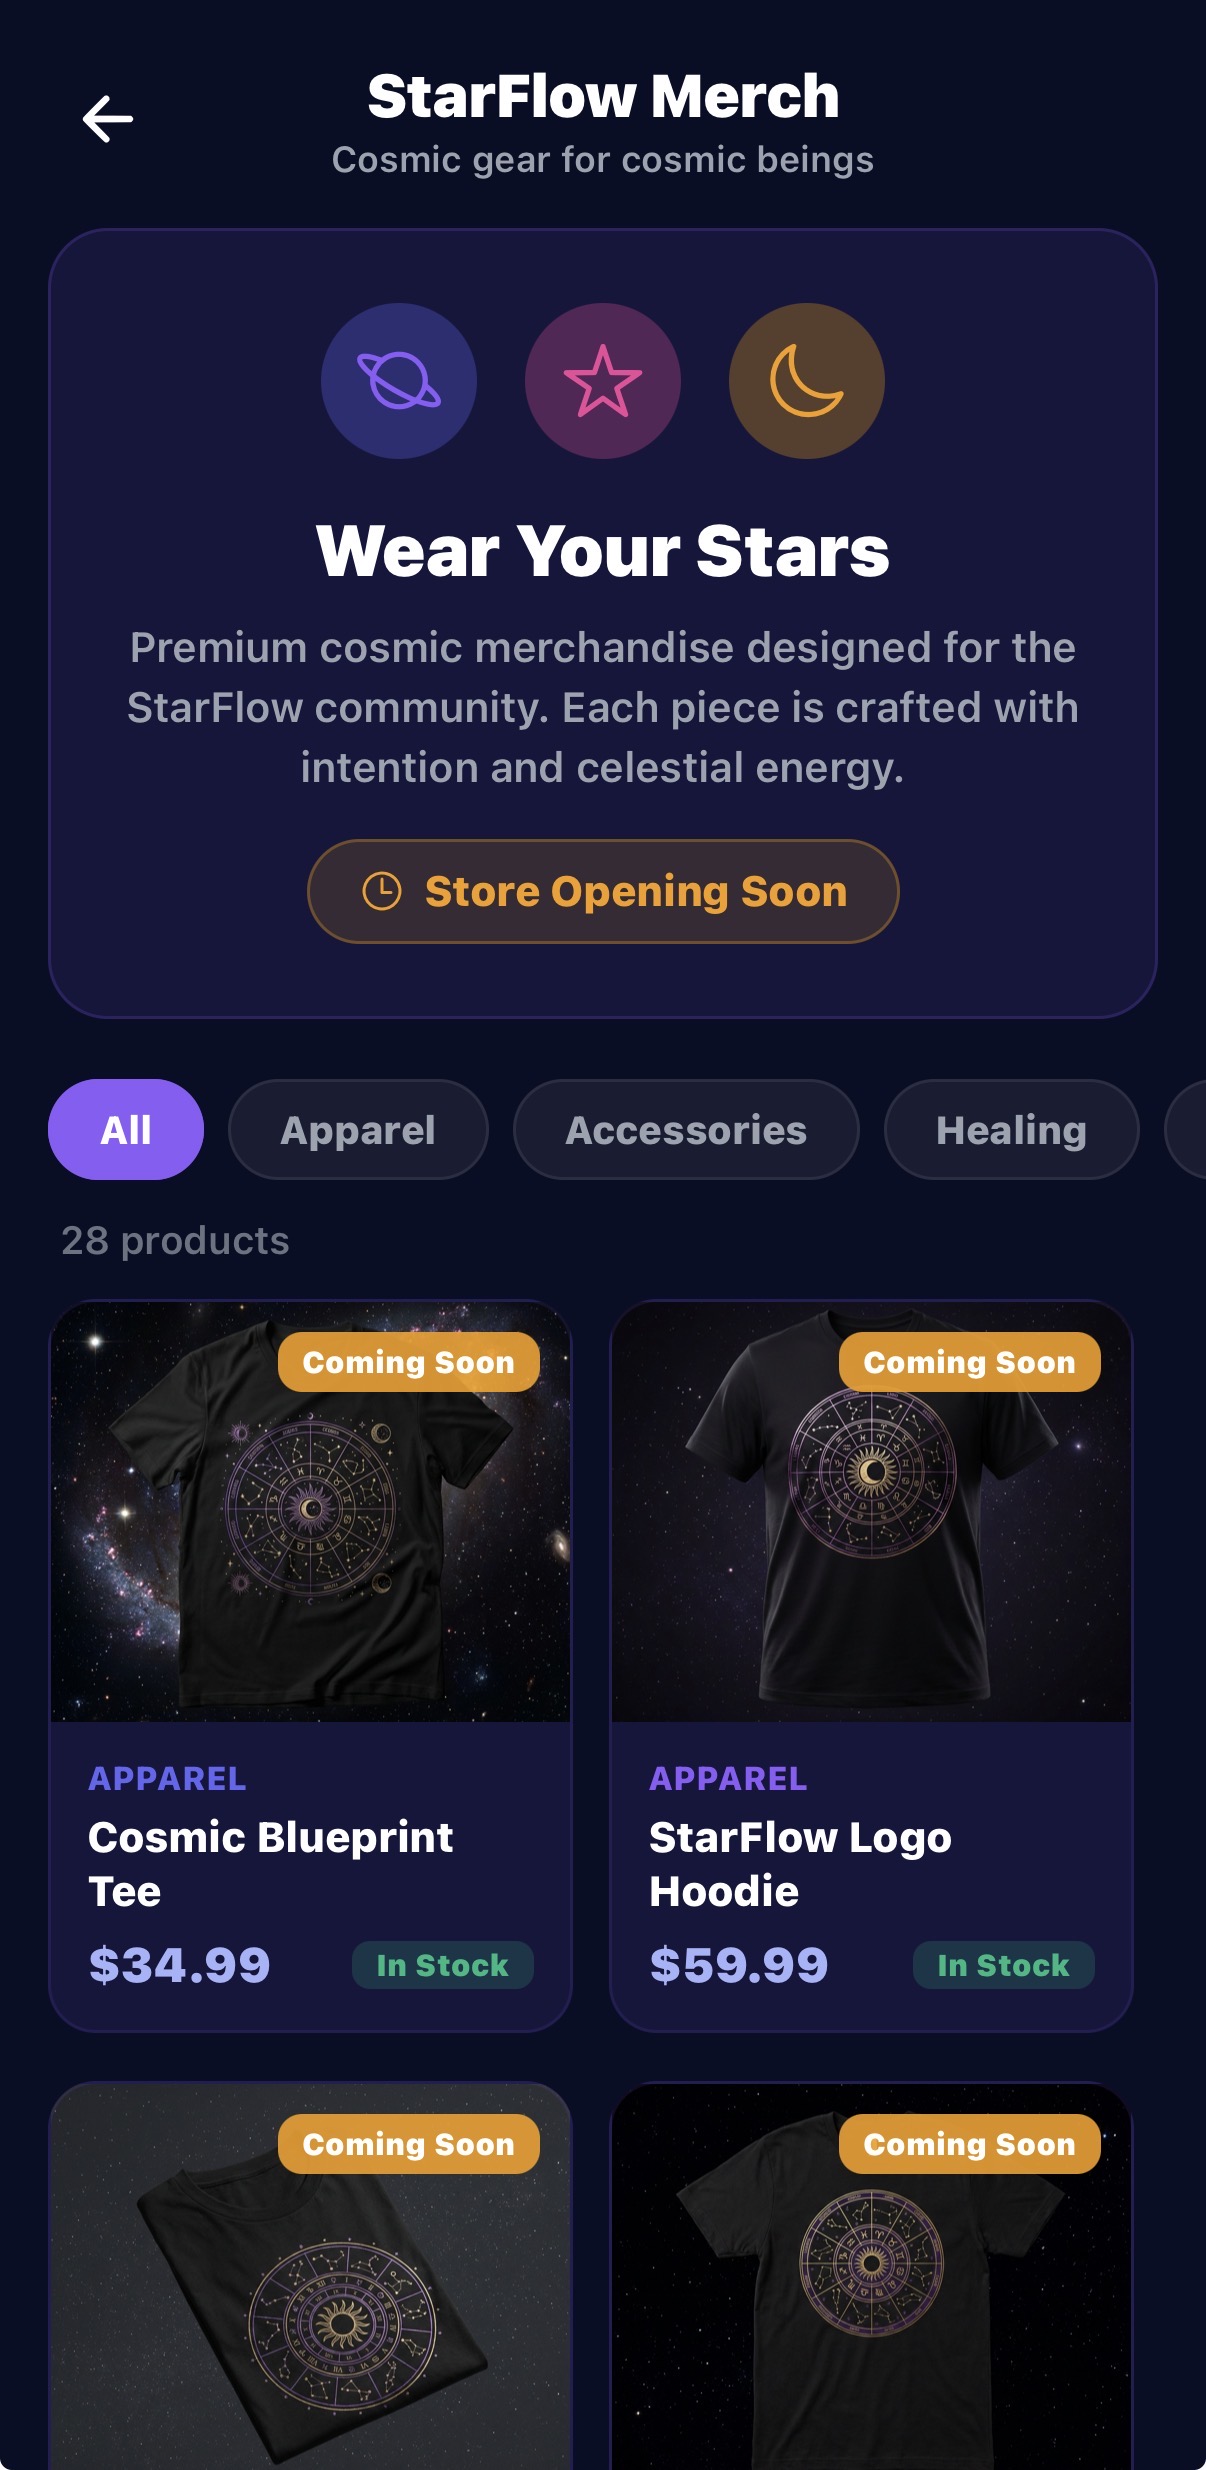The image size is (1206, 2470).
Task: Select the All category filter
Action: (125, 1129)
